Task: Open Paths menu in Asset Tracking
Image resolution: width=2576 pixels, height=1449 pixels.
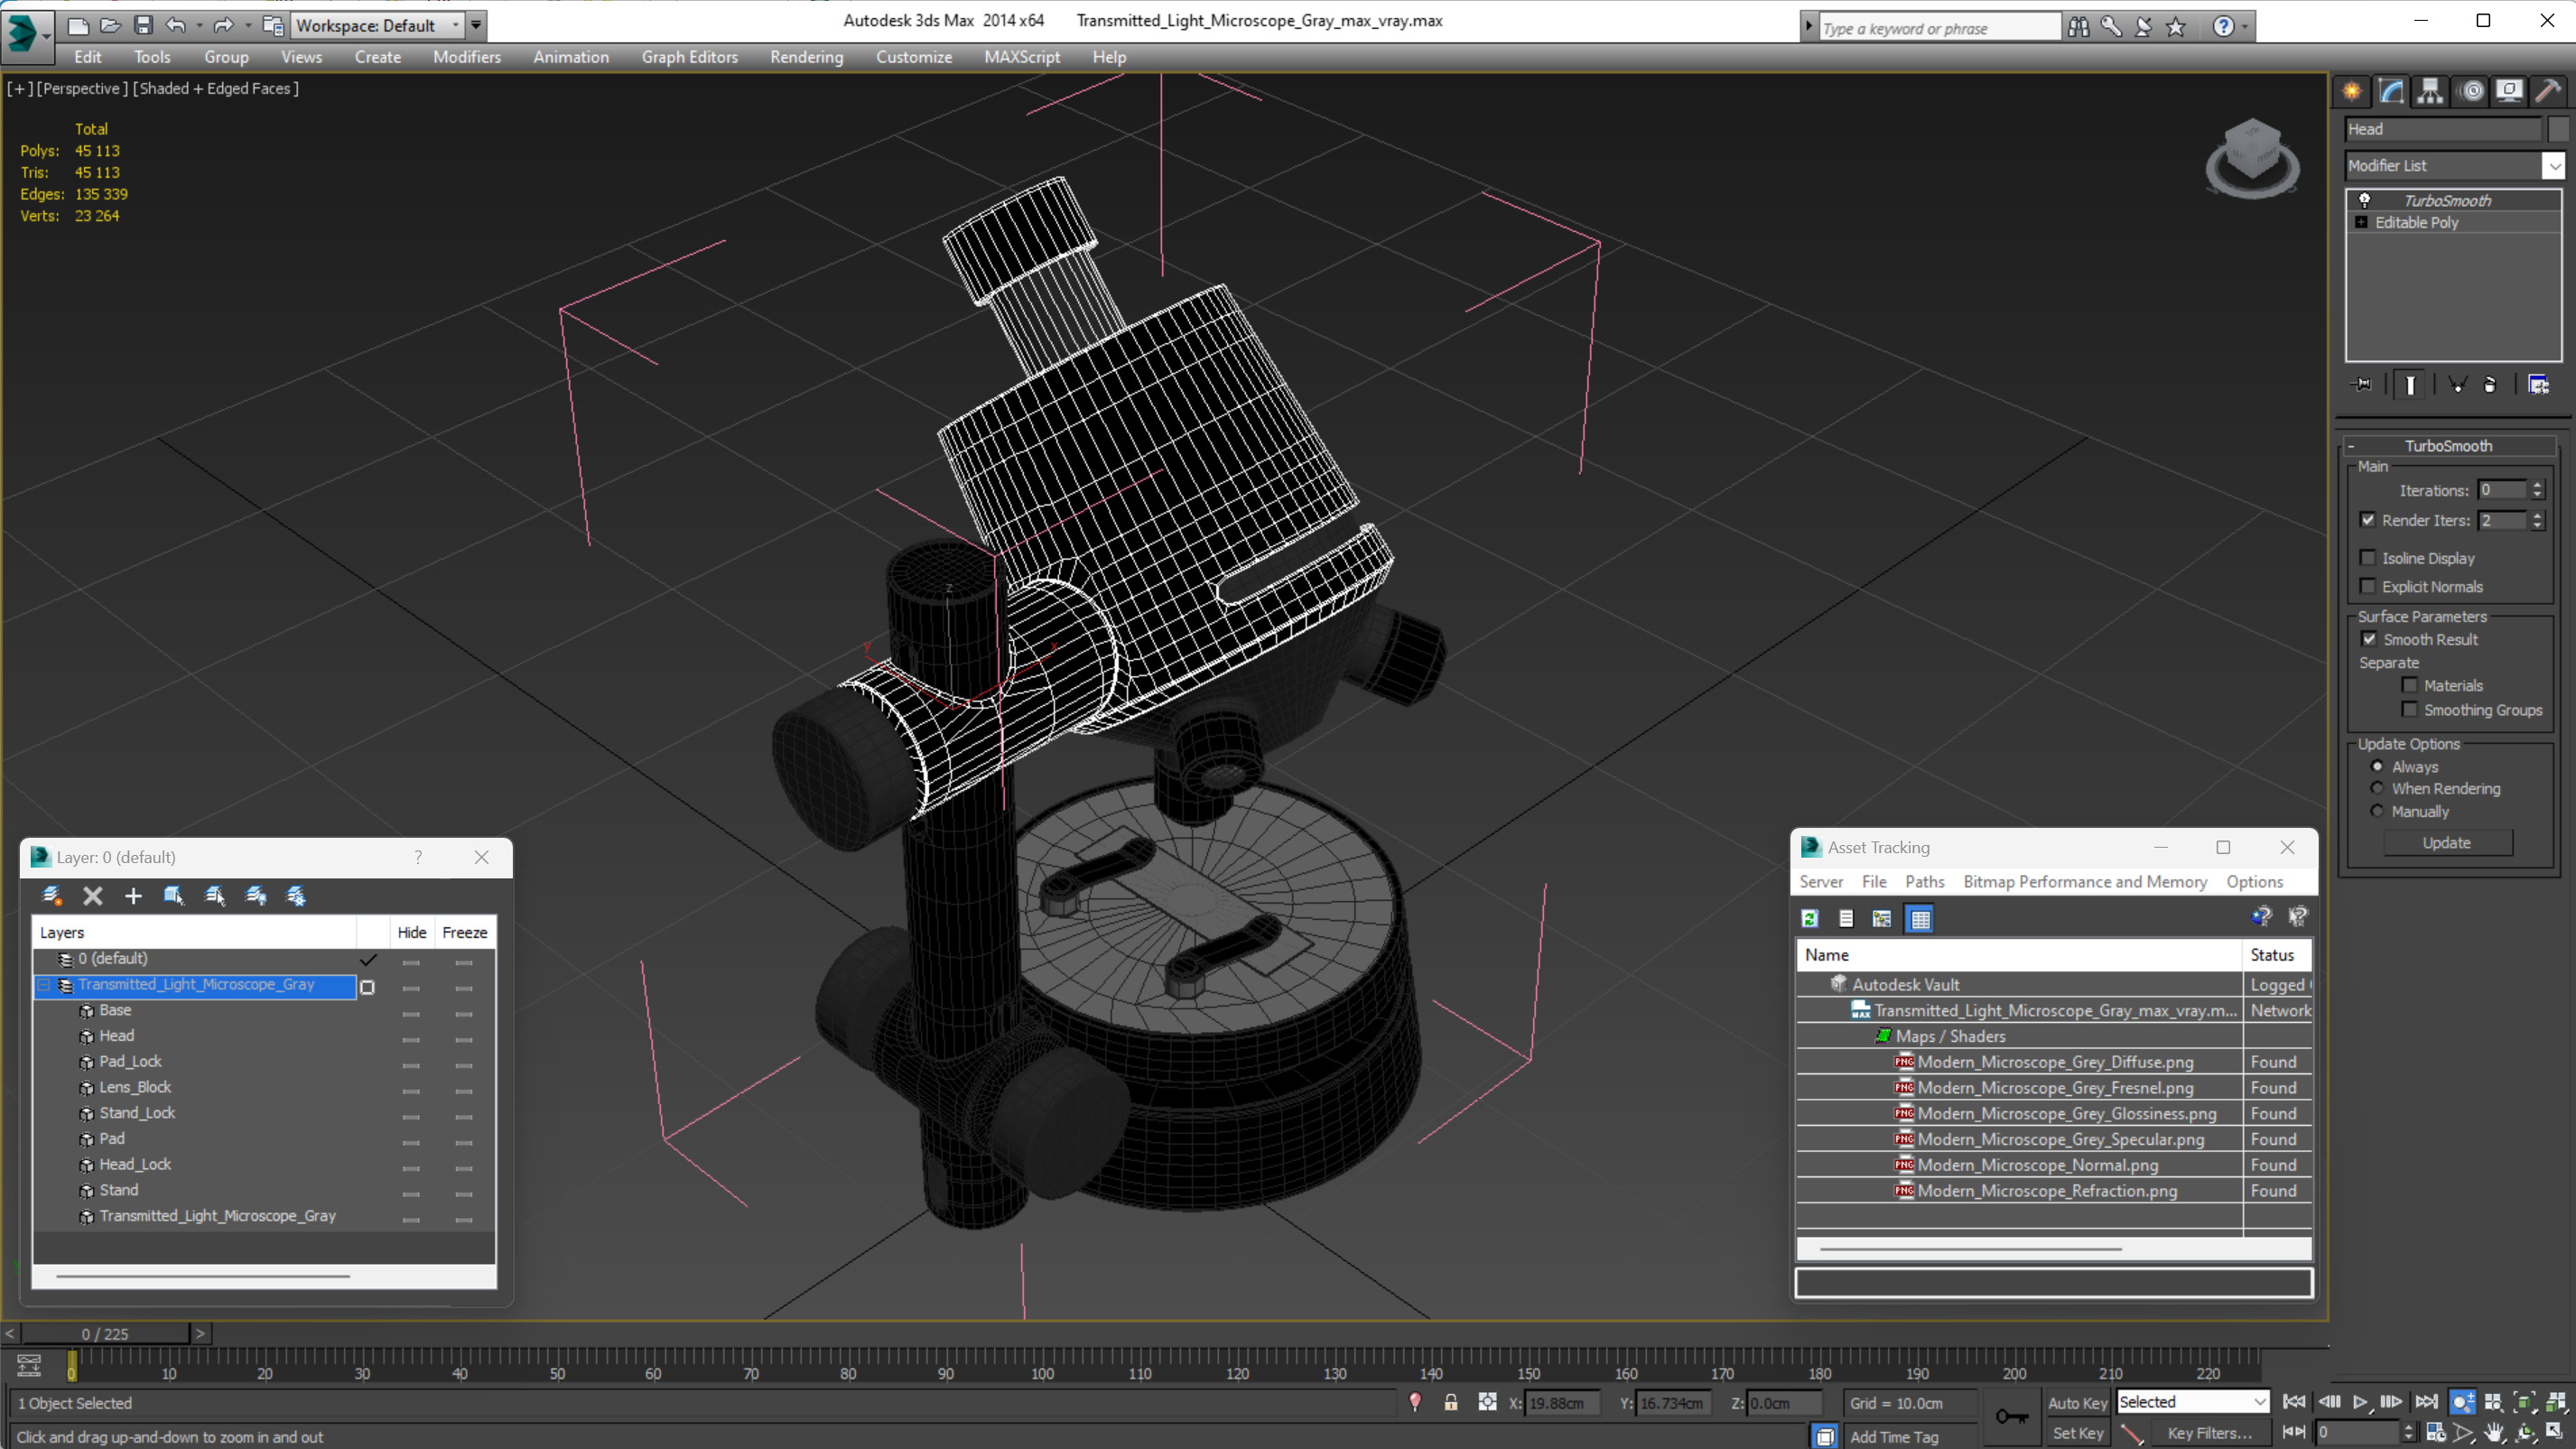Action: (x=1924, y=882)
